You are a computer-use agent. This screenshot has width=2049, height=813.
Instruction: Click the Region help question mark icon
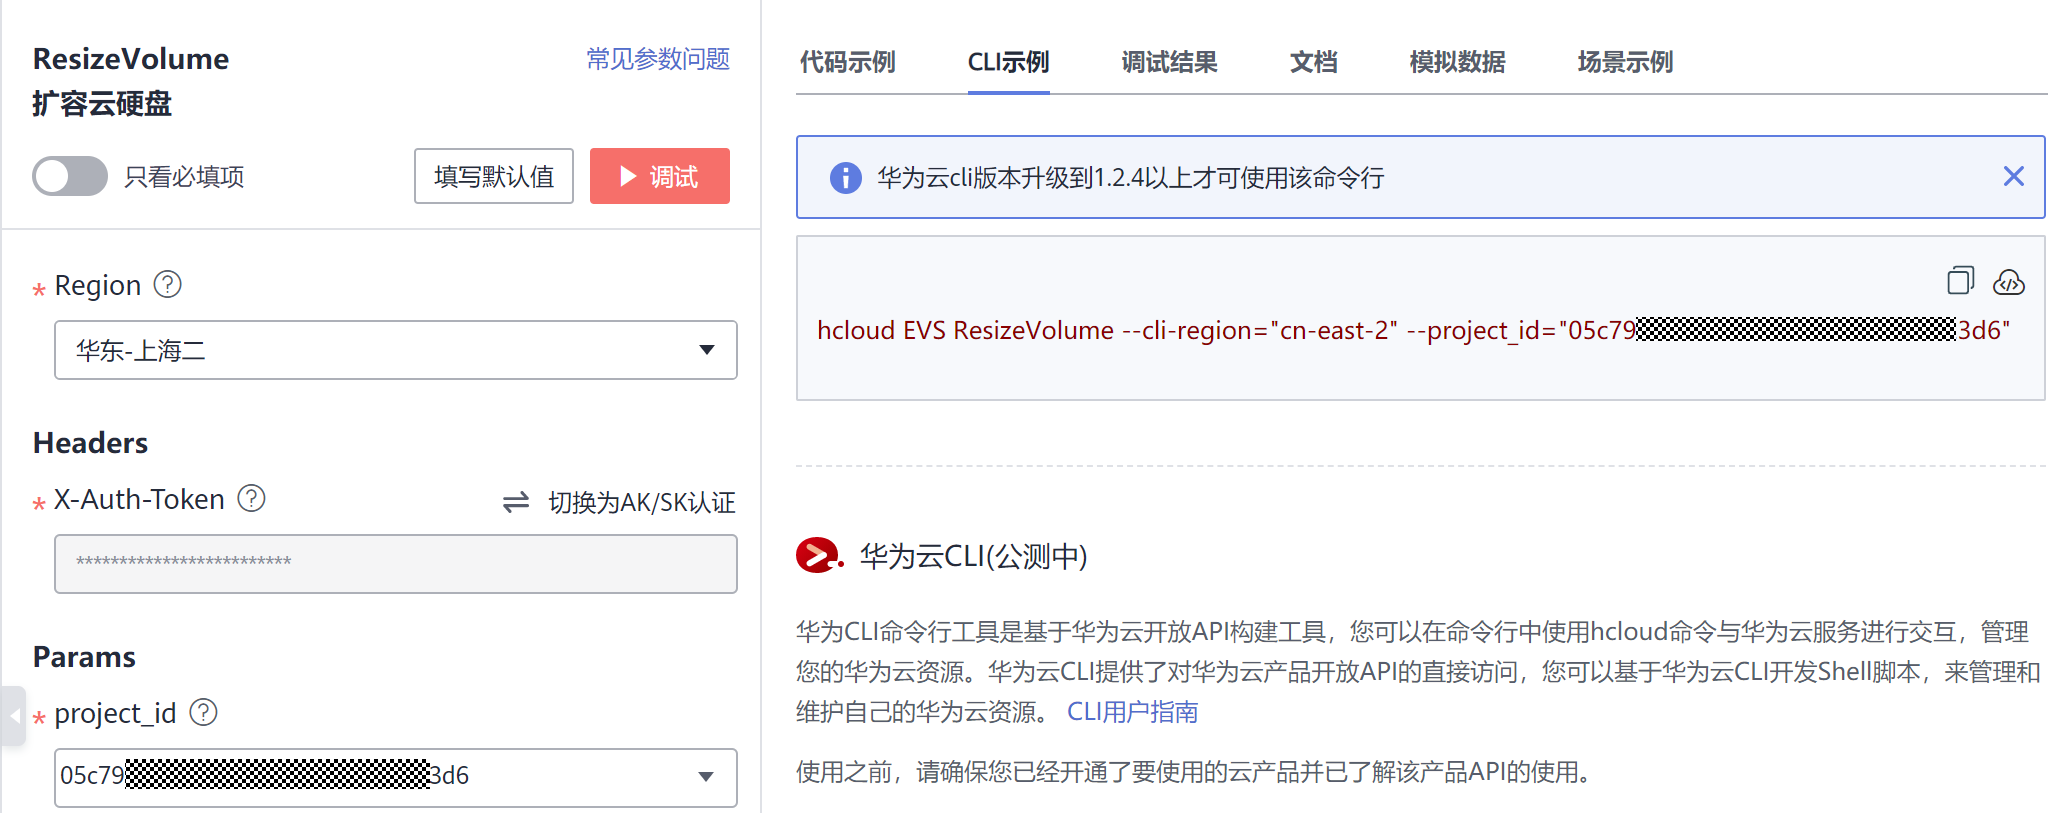pos(167,285)
